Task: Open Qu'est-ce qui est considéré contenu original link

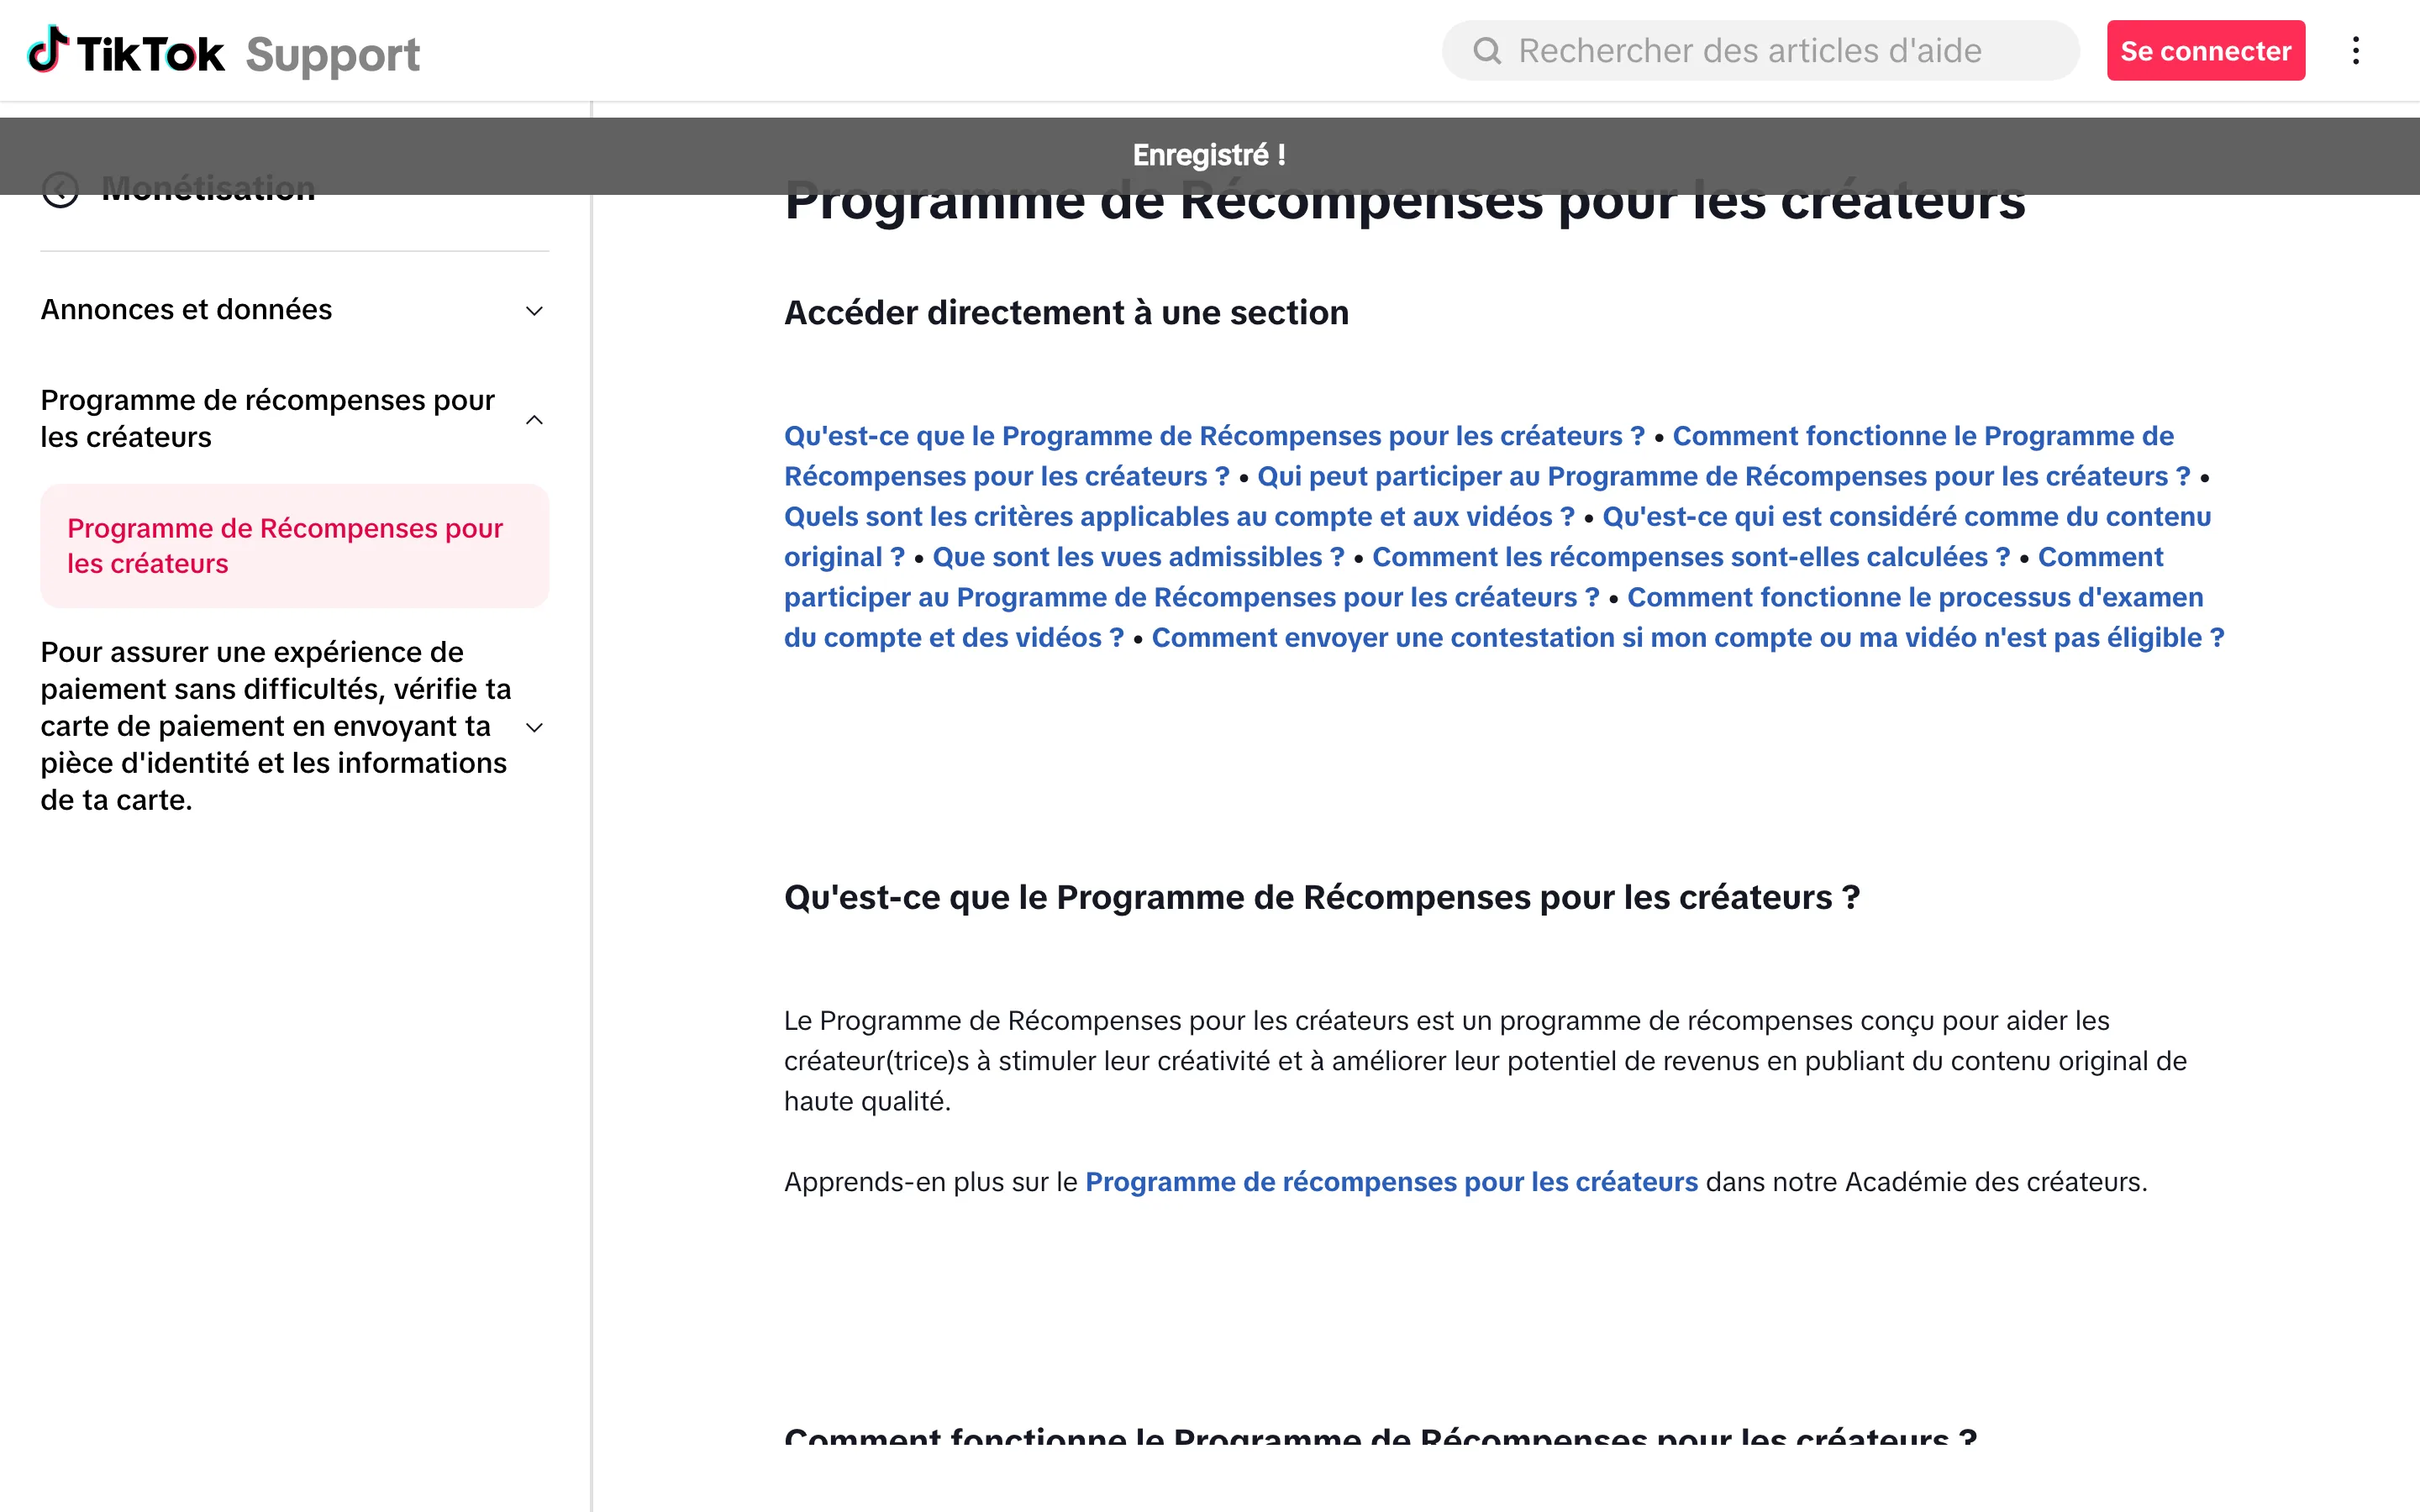Action: click(1906, 517)
